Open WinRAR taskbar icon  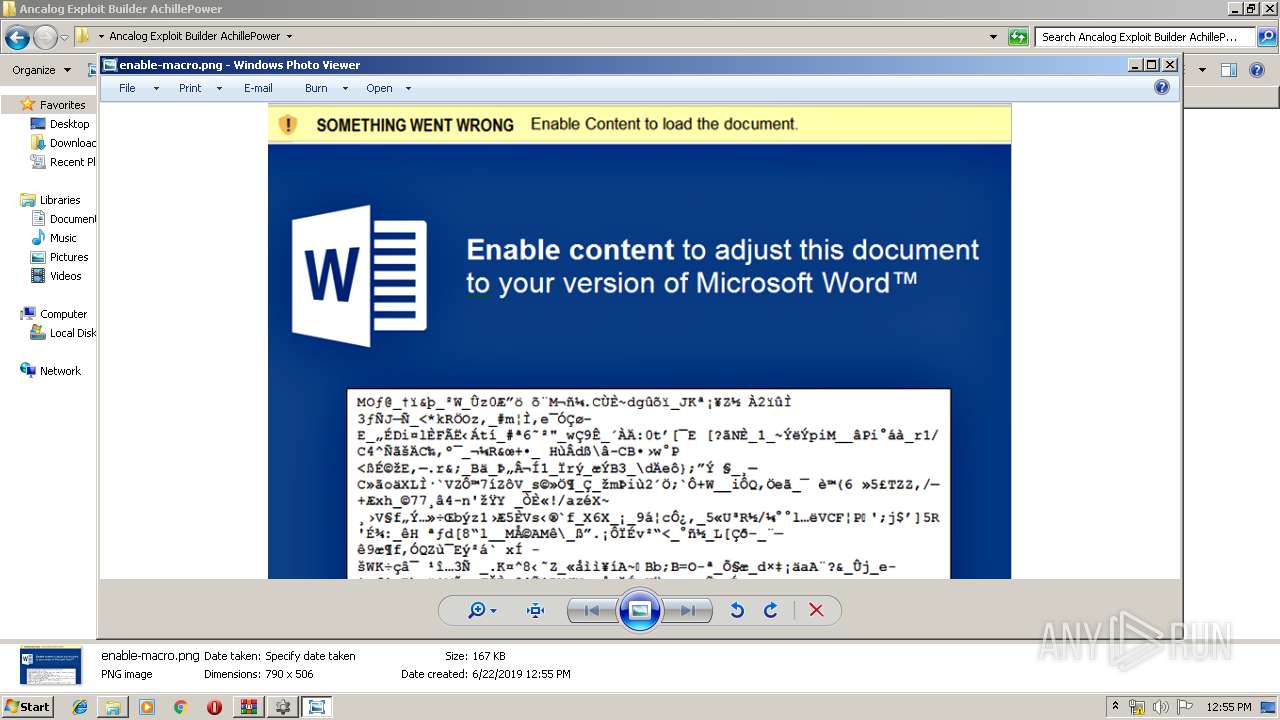point(248,707)
